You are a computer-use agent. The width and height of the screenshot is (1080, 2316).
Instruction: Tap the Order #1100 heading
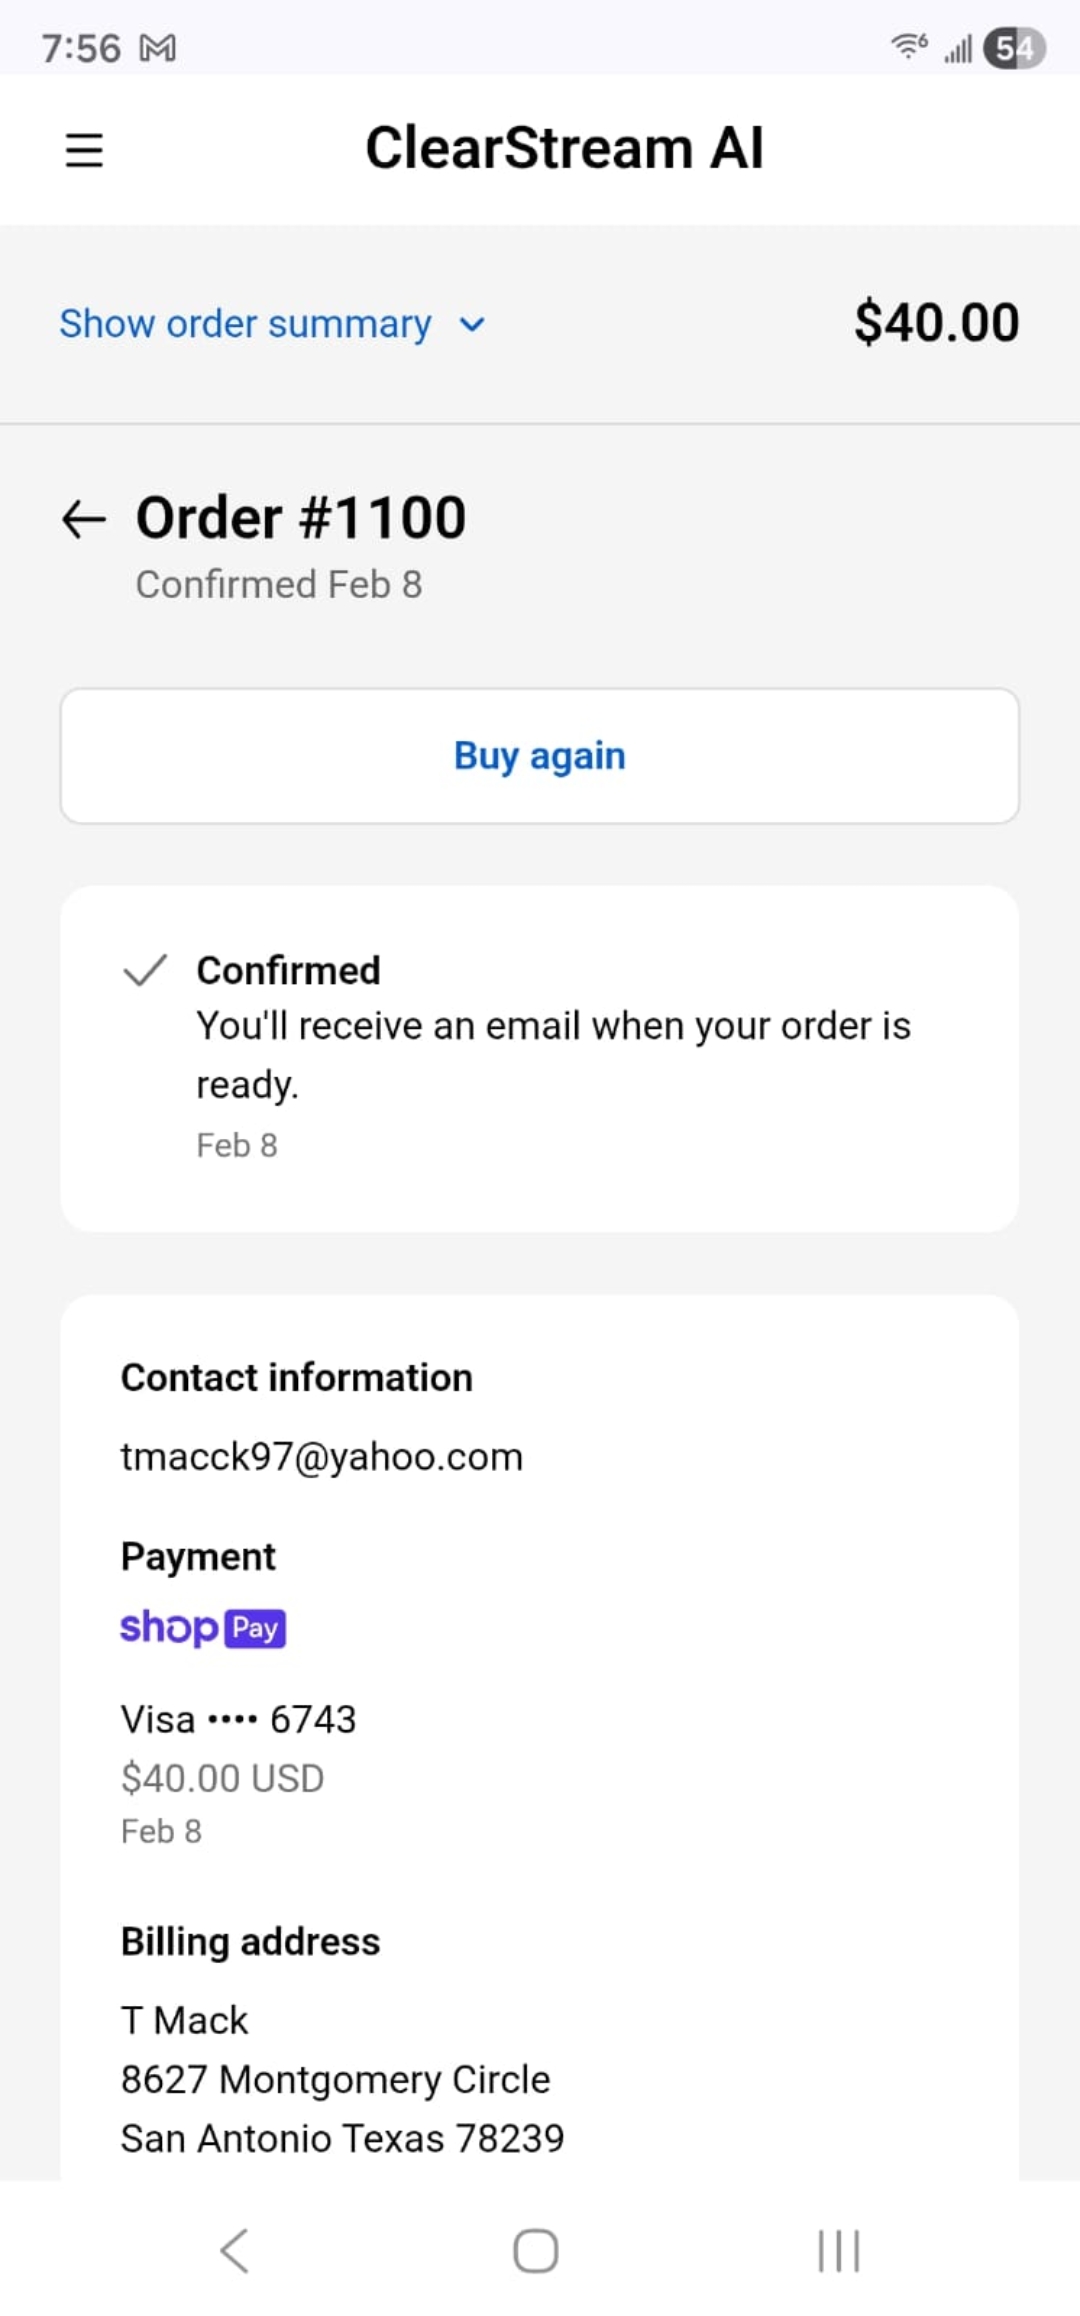click(301, 518)
